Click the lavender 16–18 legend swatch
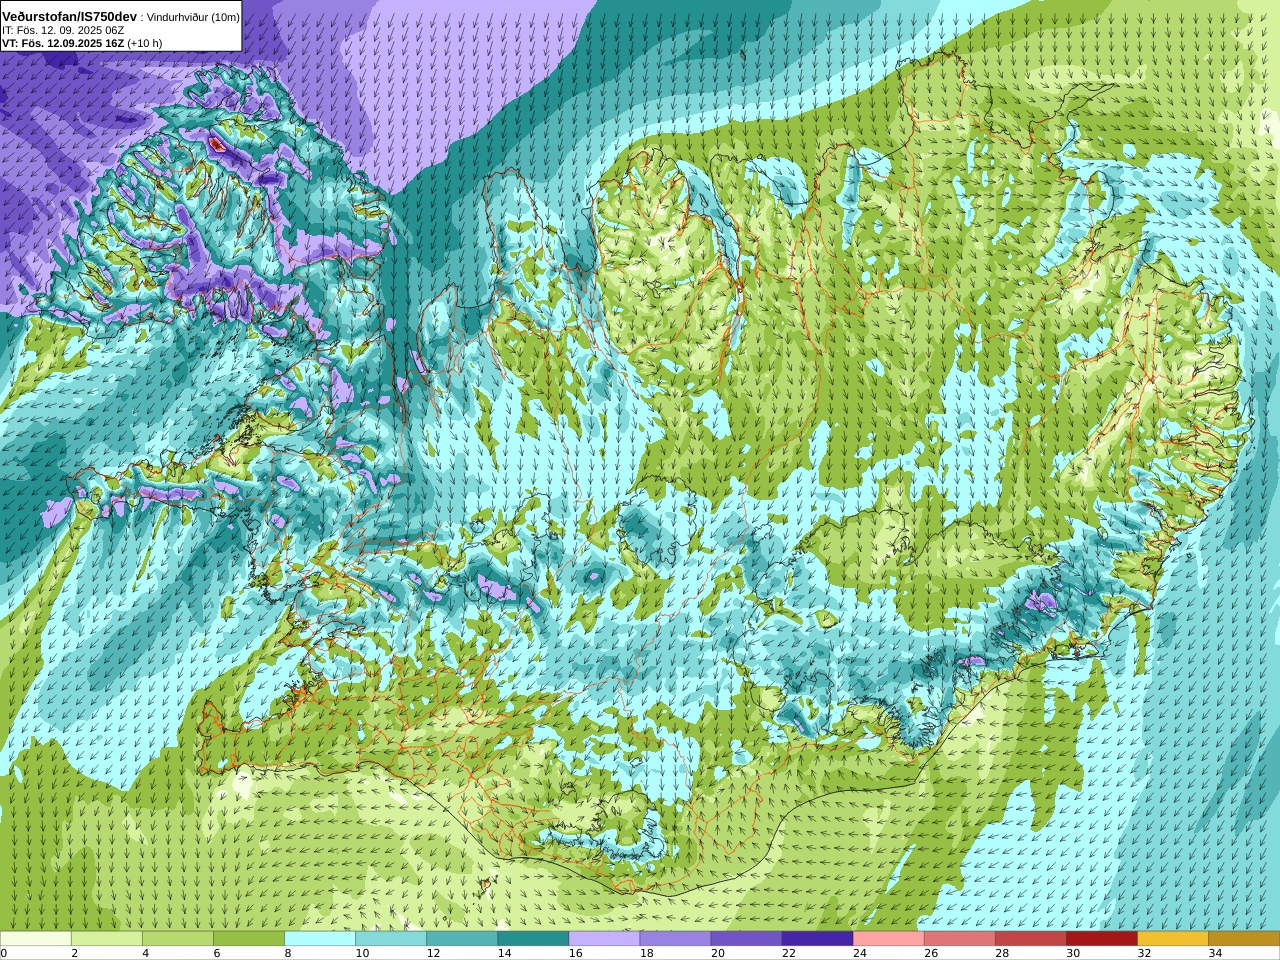This screenshot has height=960, width=1280. point(604,939)
